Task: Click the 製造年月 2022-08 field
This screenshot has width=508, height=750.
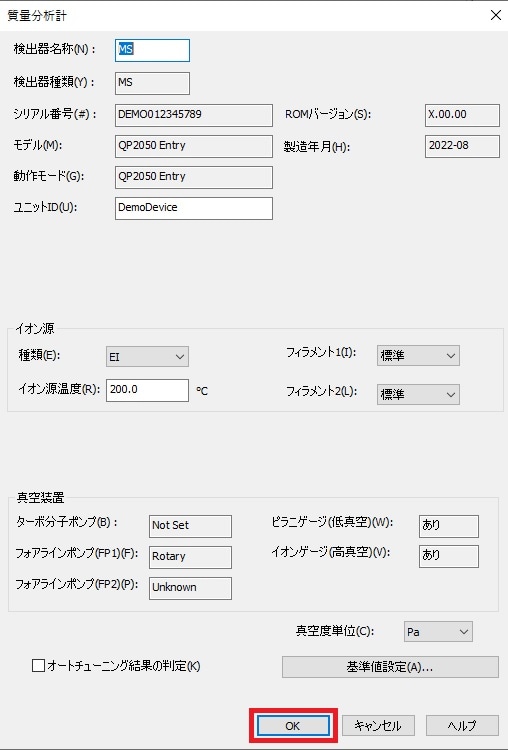Action: (462, 146)
